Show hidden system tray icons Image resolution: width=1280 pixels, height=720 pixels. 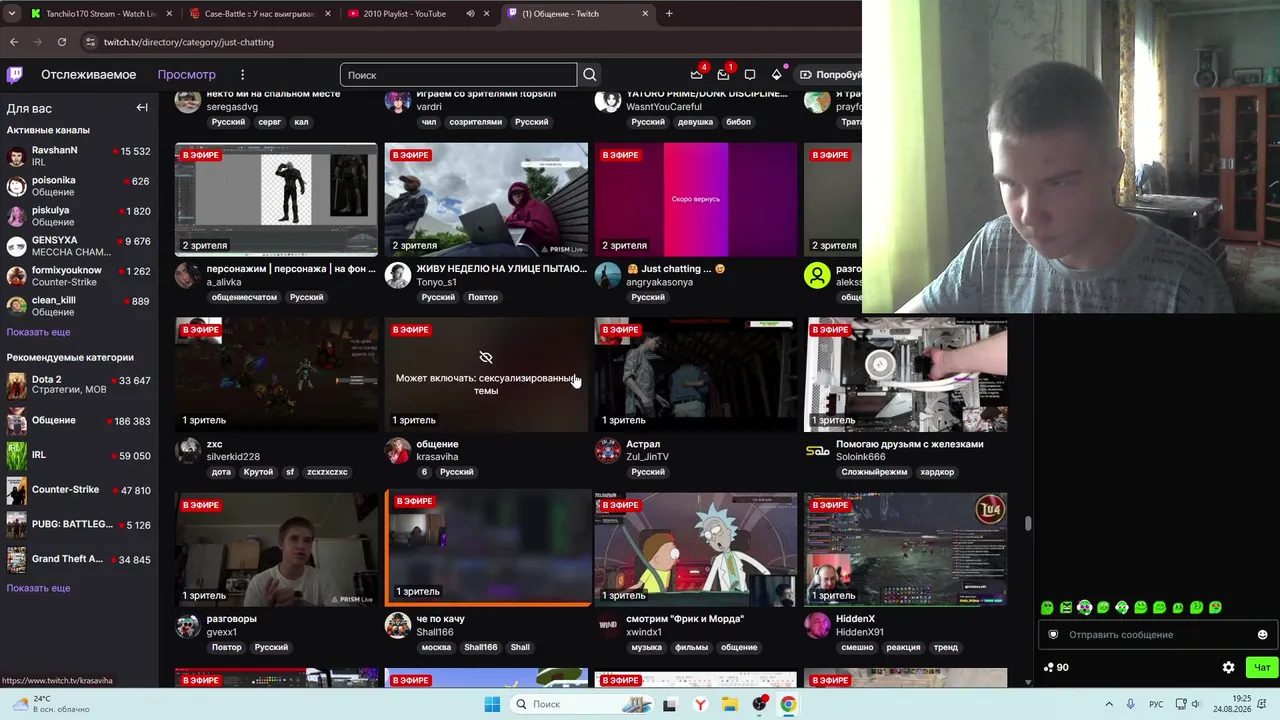pyautogui.click(x=1109, y=704)
